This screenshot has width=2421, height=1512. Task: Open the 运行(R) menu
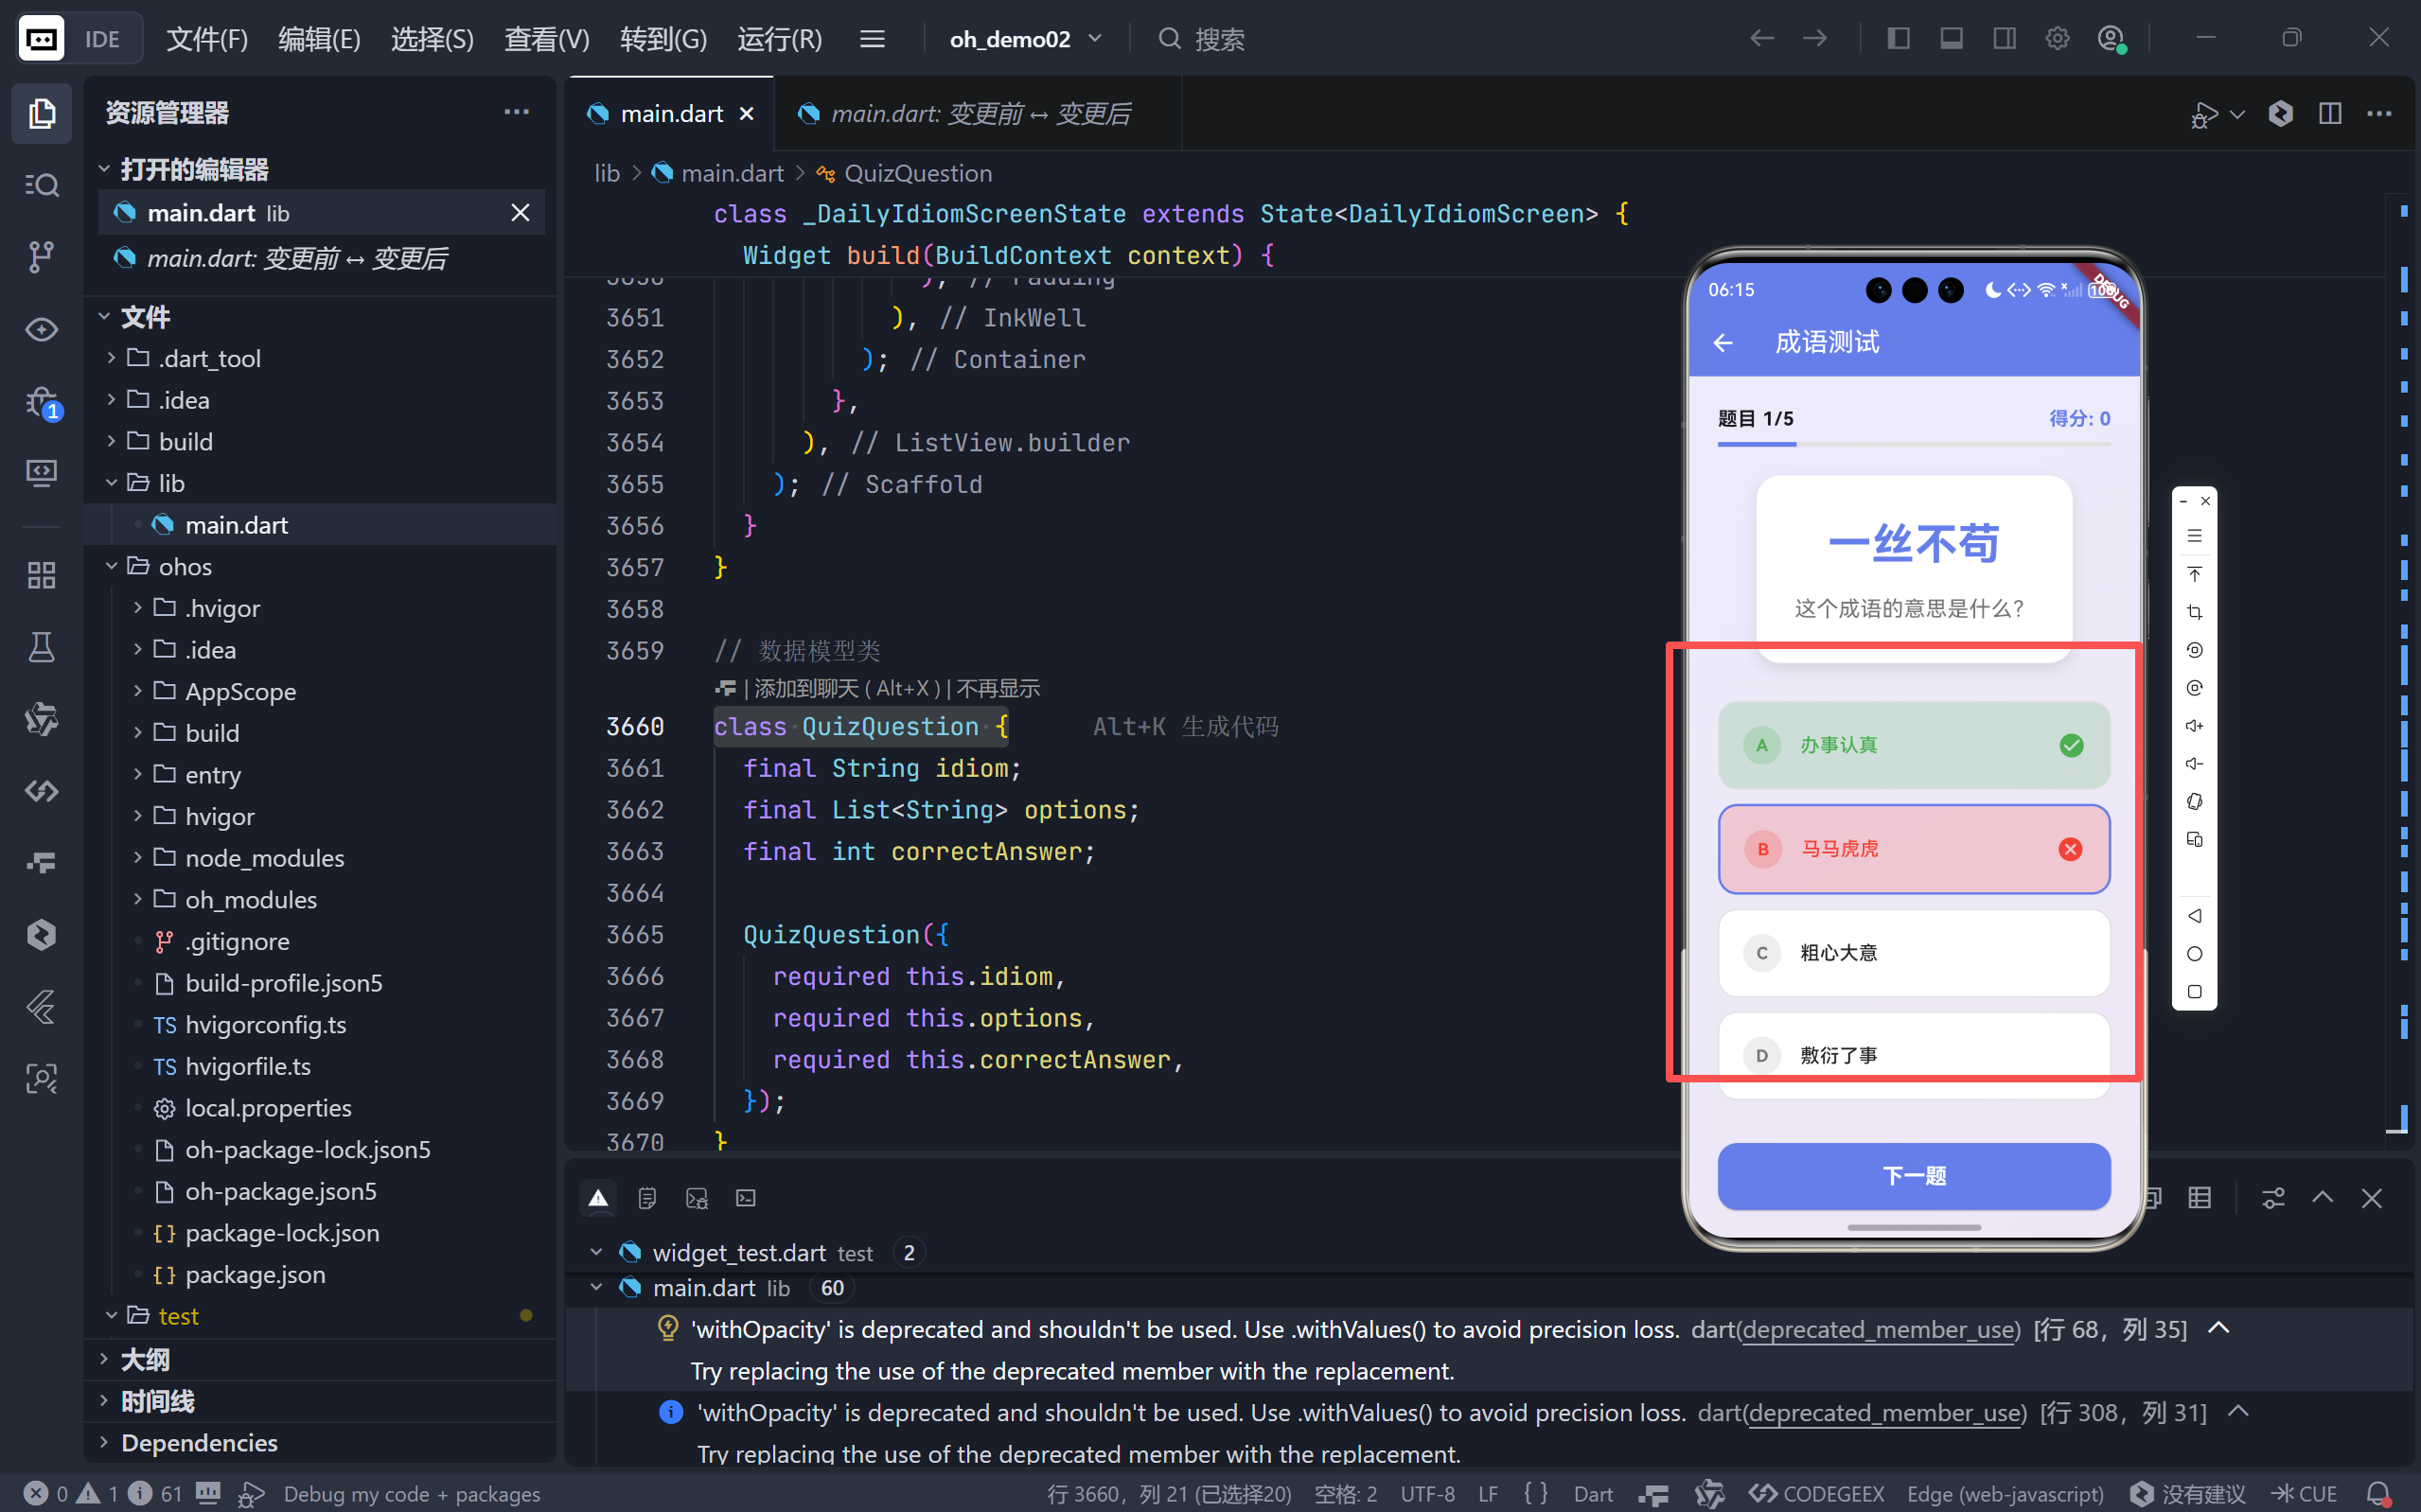pos(779,39)
